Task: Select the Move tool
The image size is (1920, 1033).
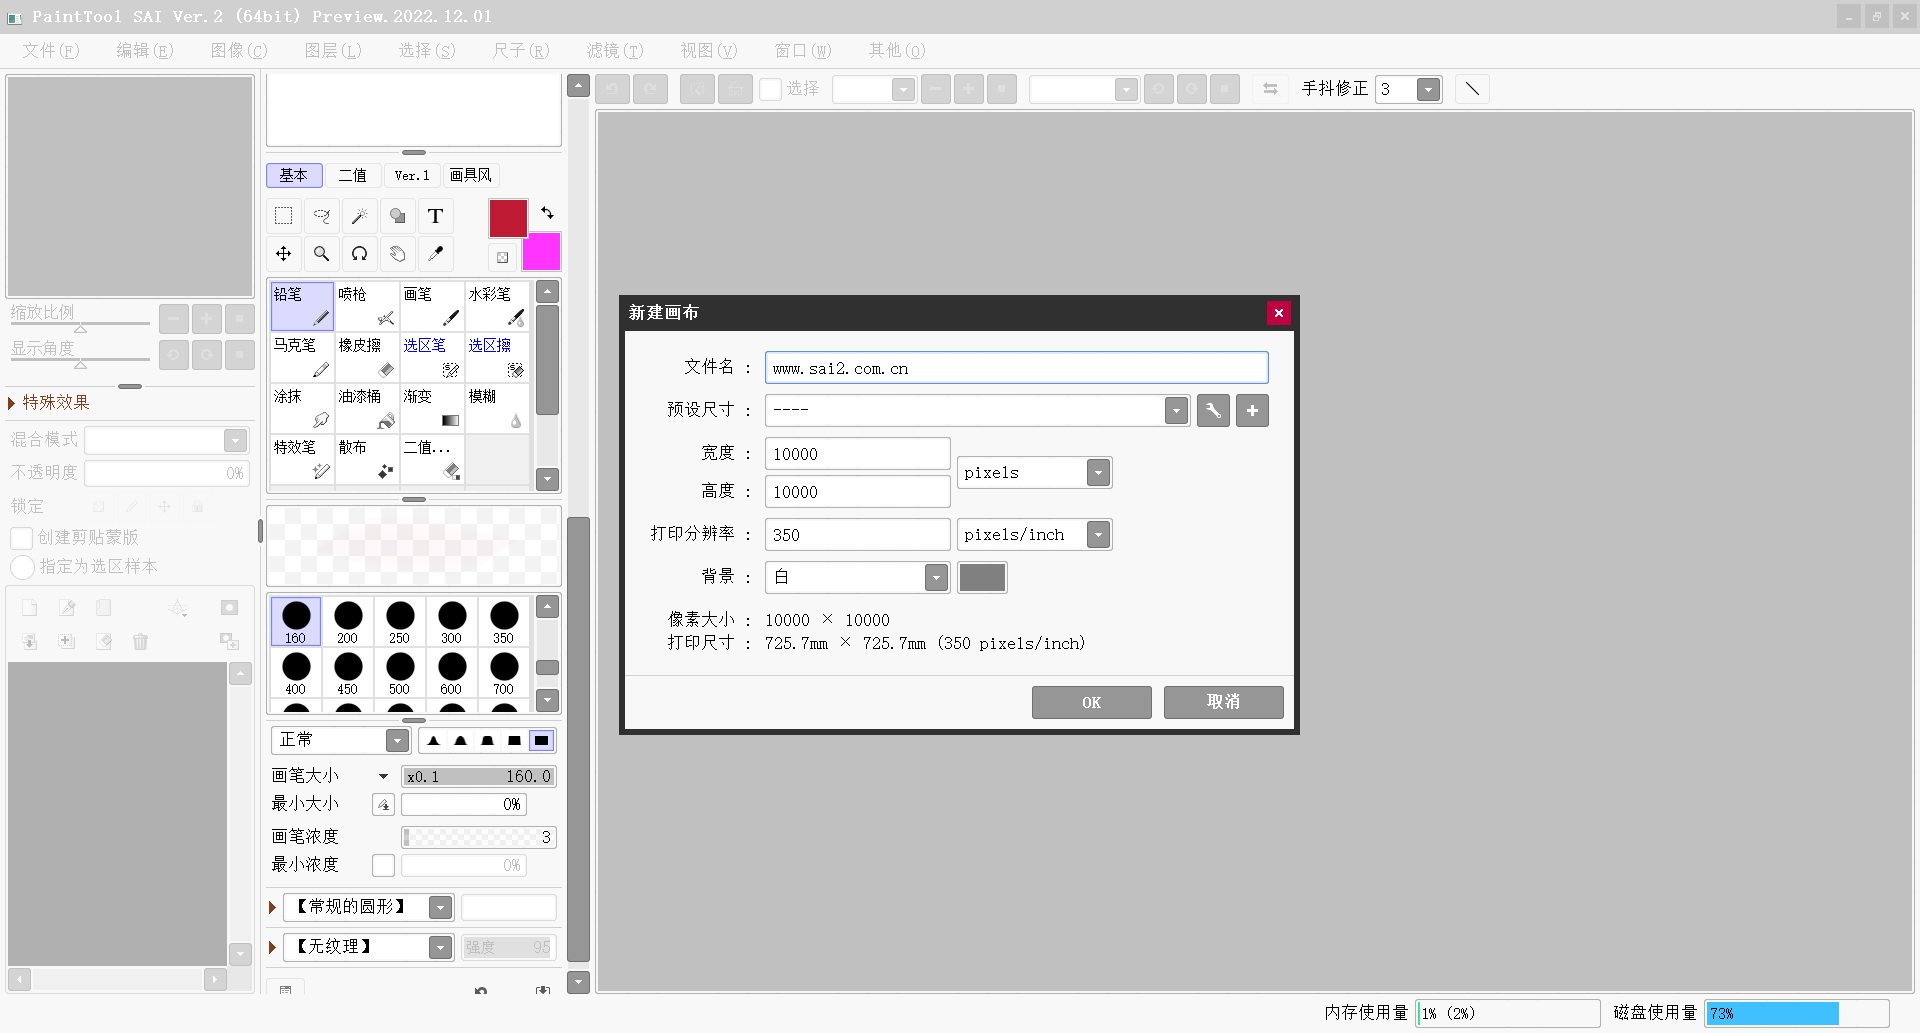Action: 284,254
